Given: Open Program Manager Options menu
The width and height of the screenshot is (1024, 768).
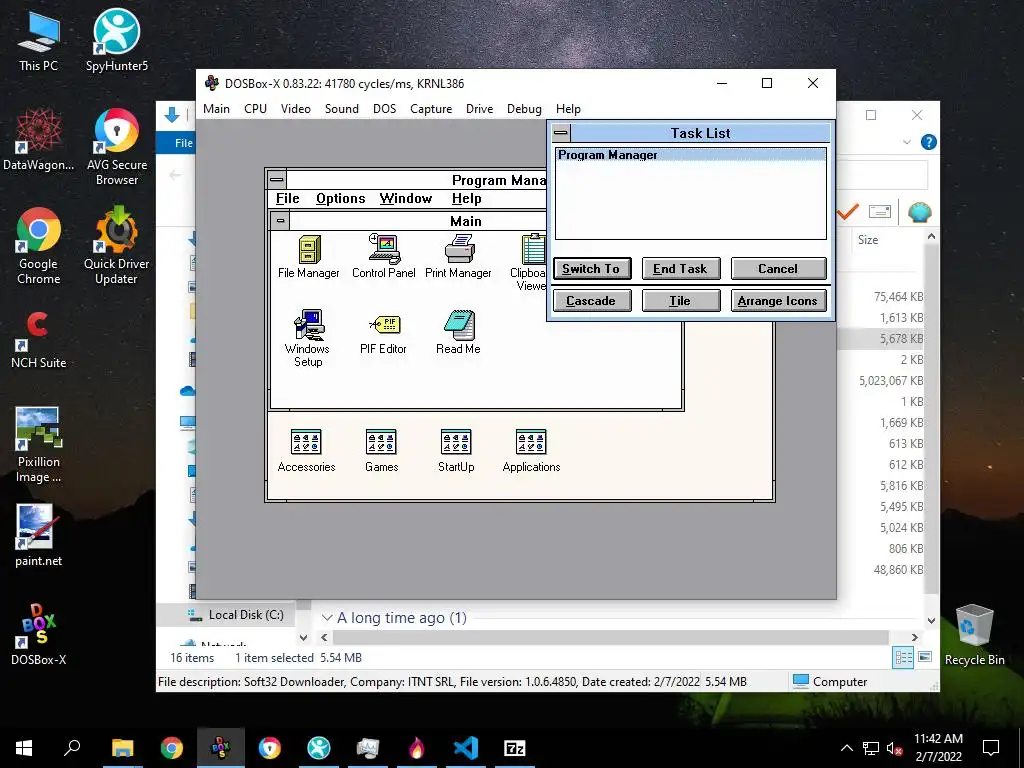Looking at the screenshot, I should click(x=340, y=199).
